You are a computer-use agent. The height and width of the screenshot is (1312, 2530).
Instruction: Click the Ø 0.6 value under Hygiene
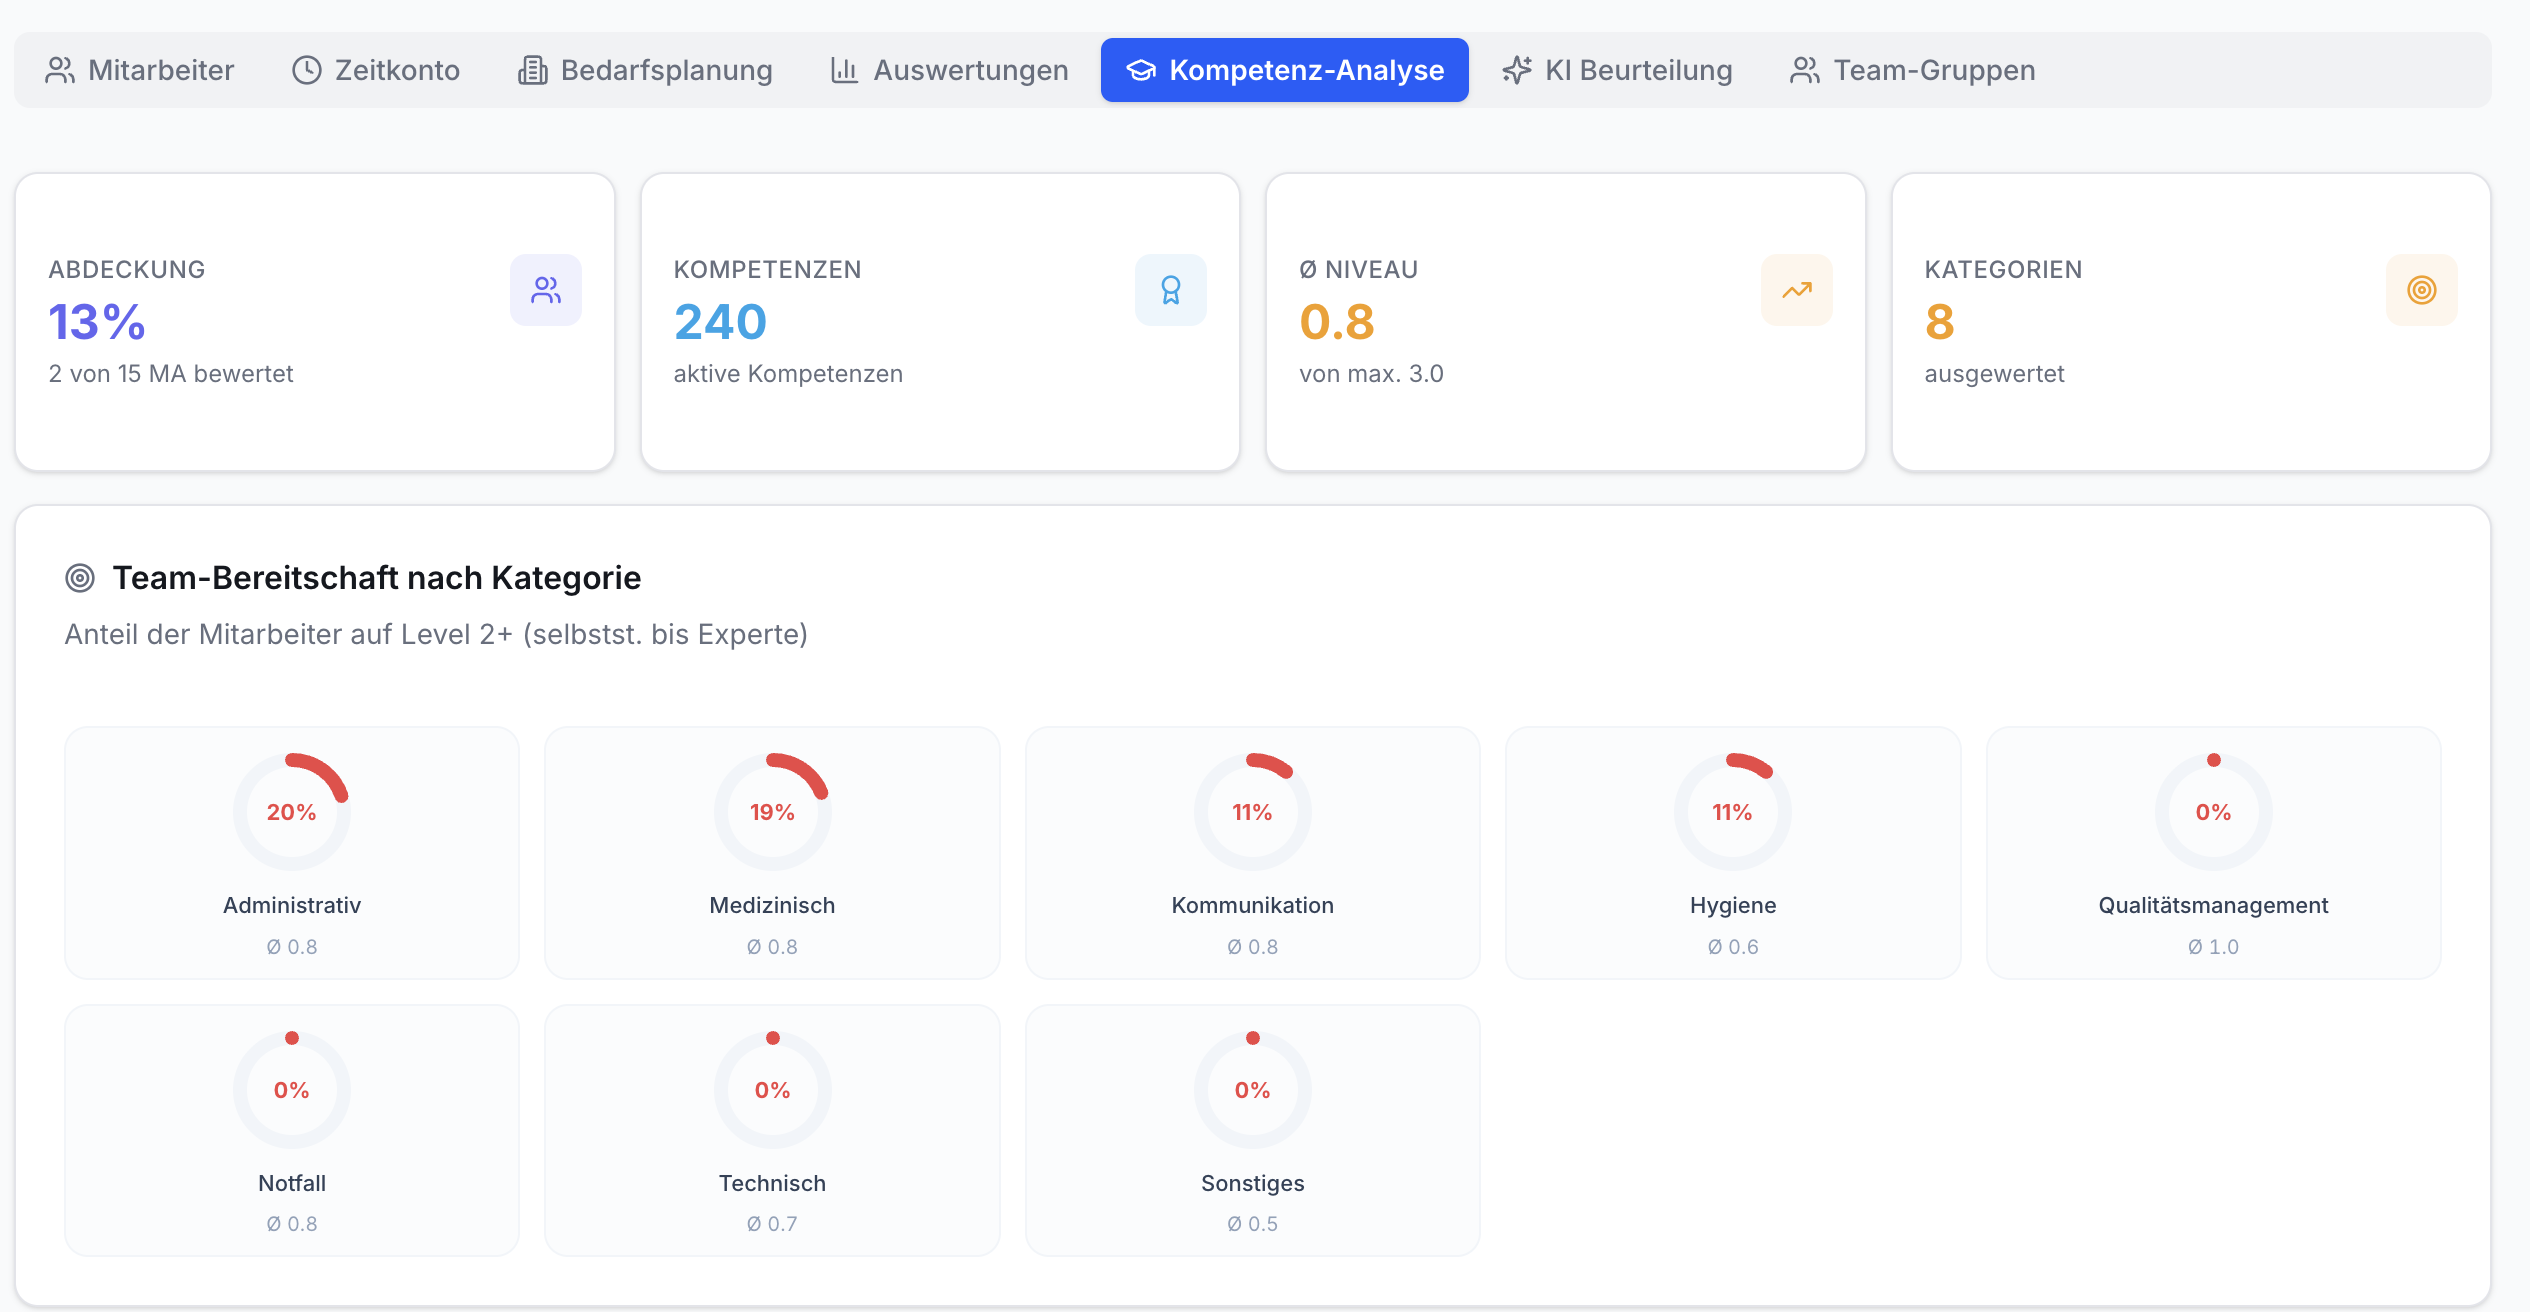click(x=1733, y=947)
